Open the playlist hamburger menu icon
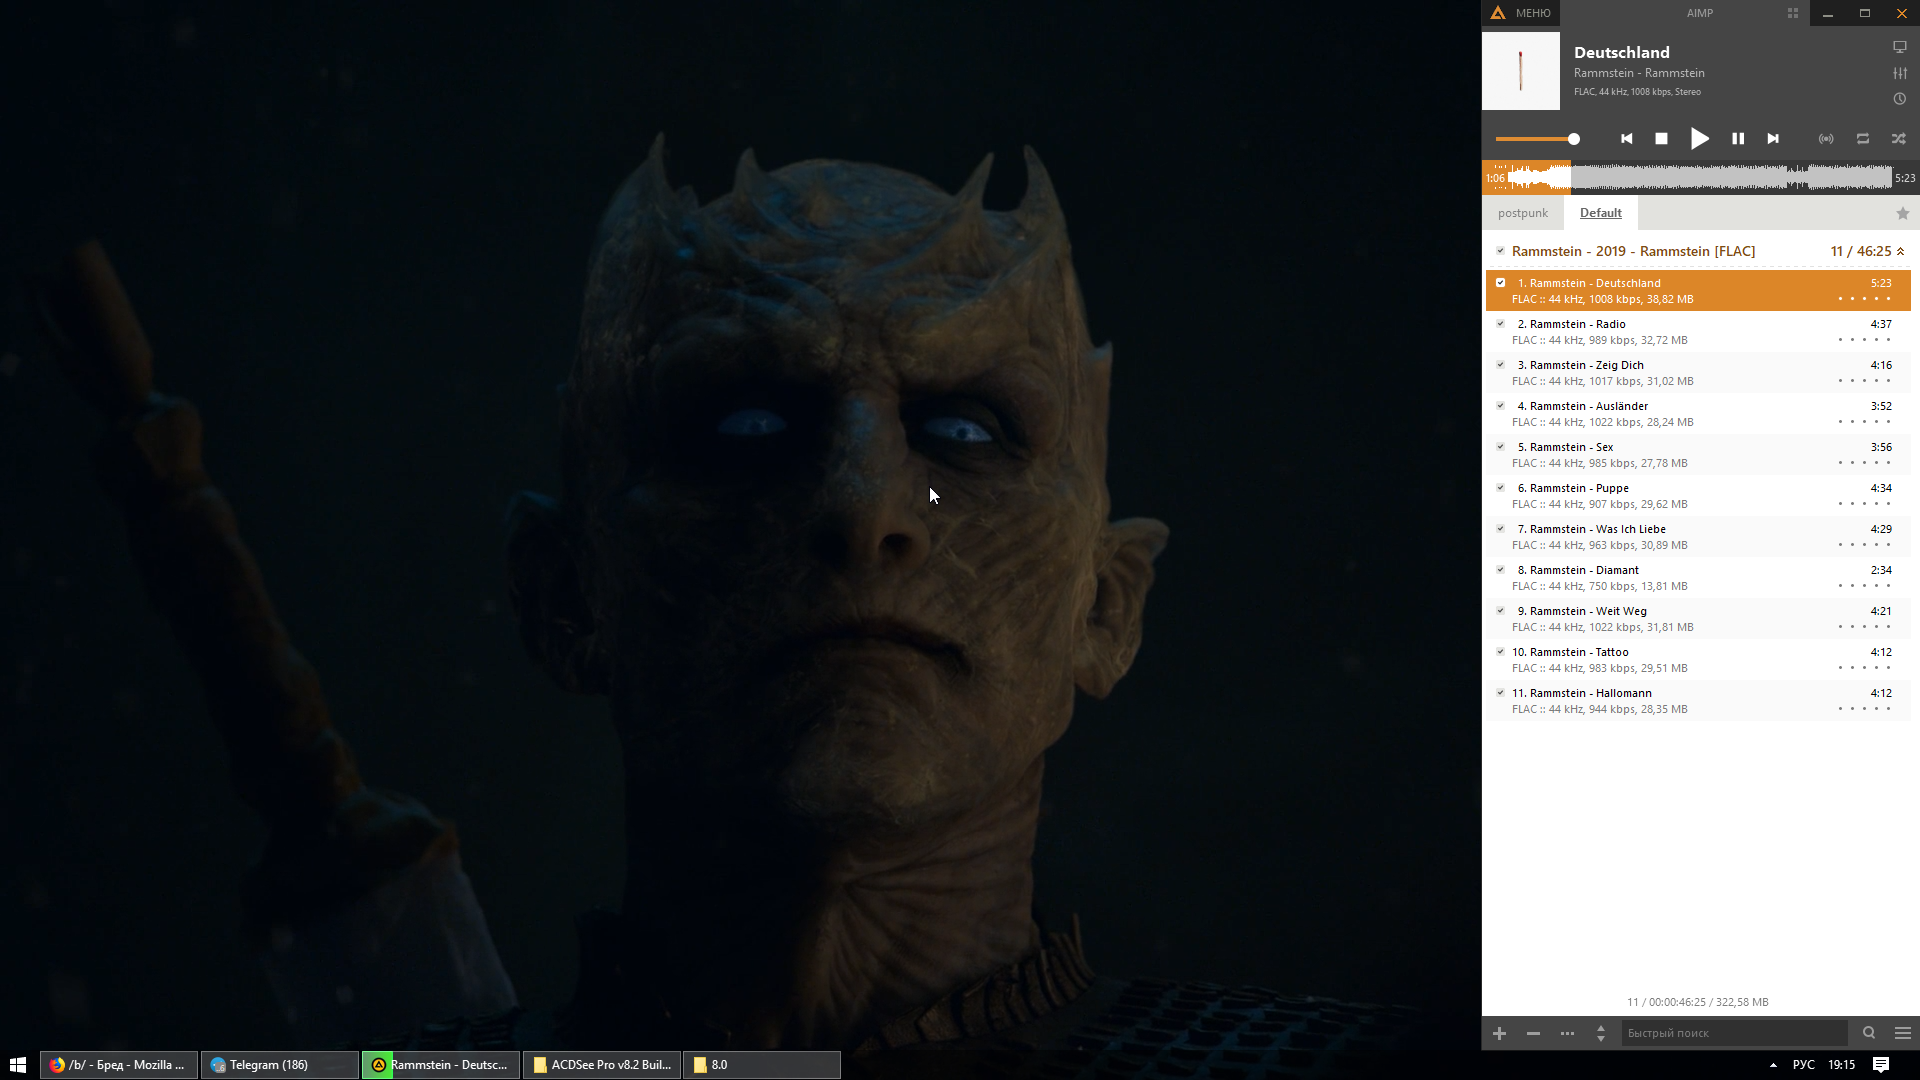The height and width of the screenshot is (1080, 1920). (1903, 1033)
